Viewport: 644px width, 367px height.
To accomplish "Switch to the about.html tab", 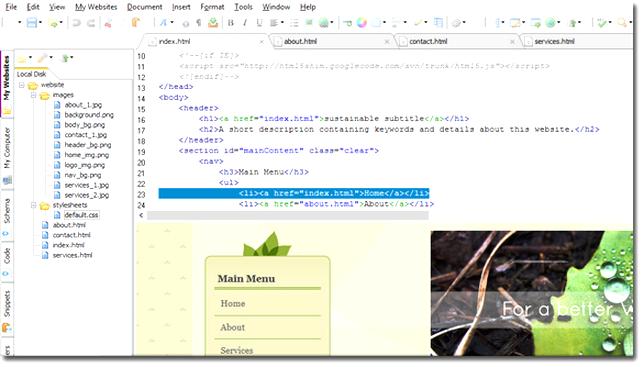I will click(x=331, y=41).
